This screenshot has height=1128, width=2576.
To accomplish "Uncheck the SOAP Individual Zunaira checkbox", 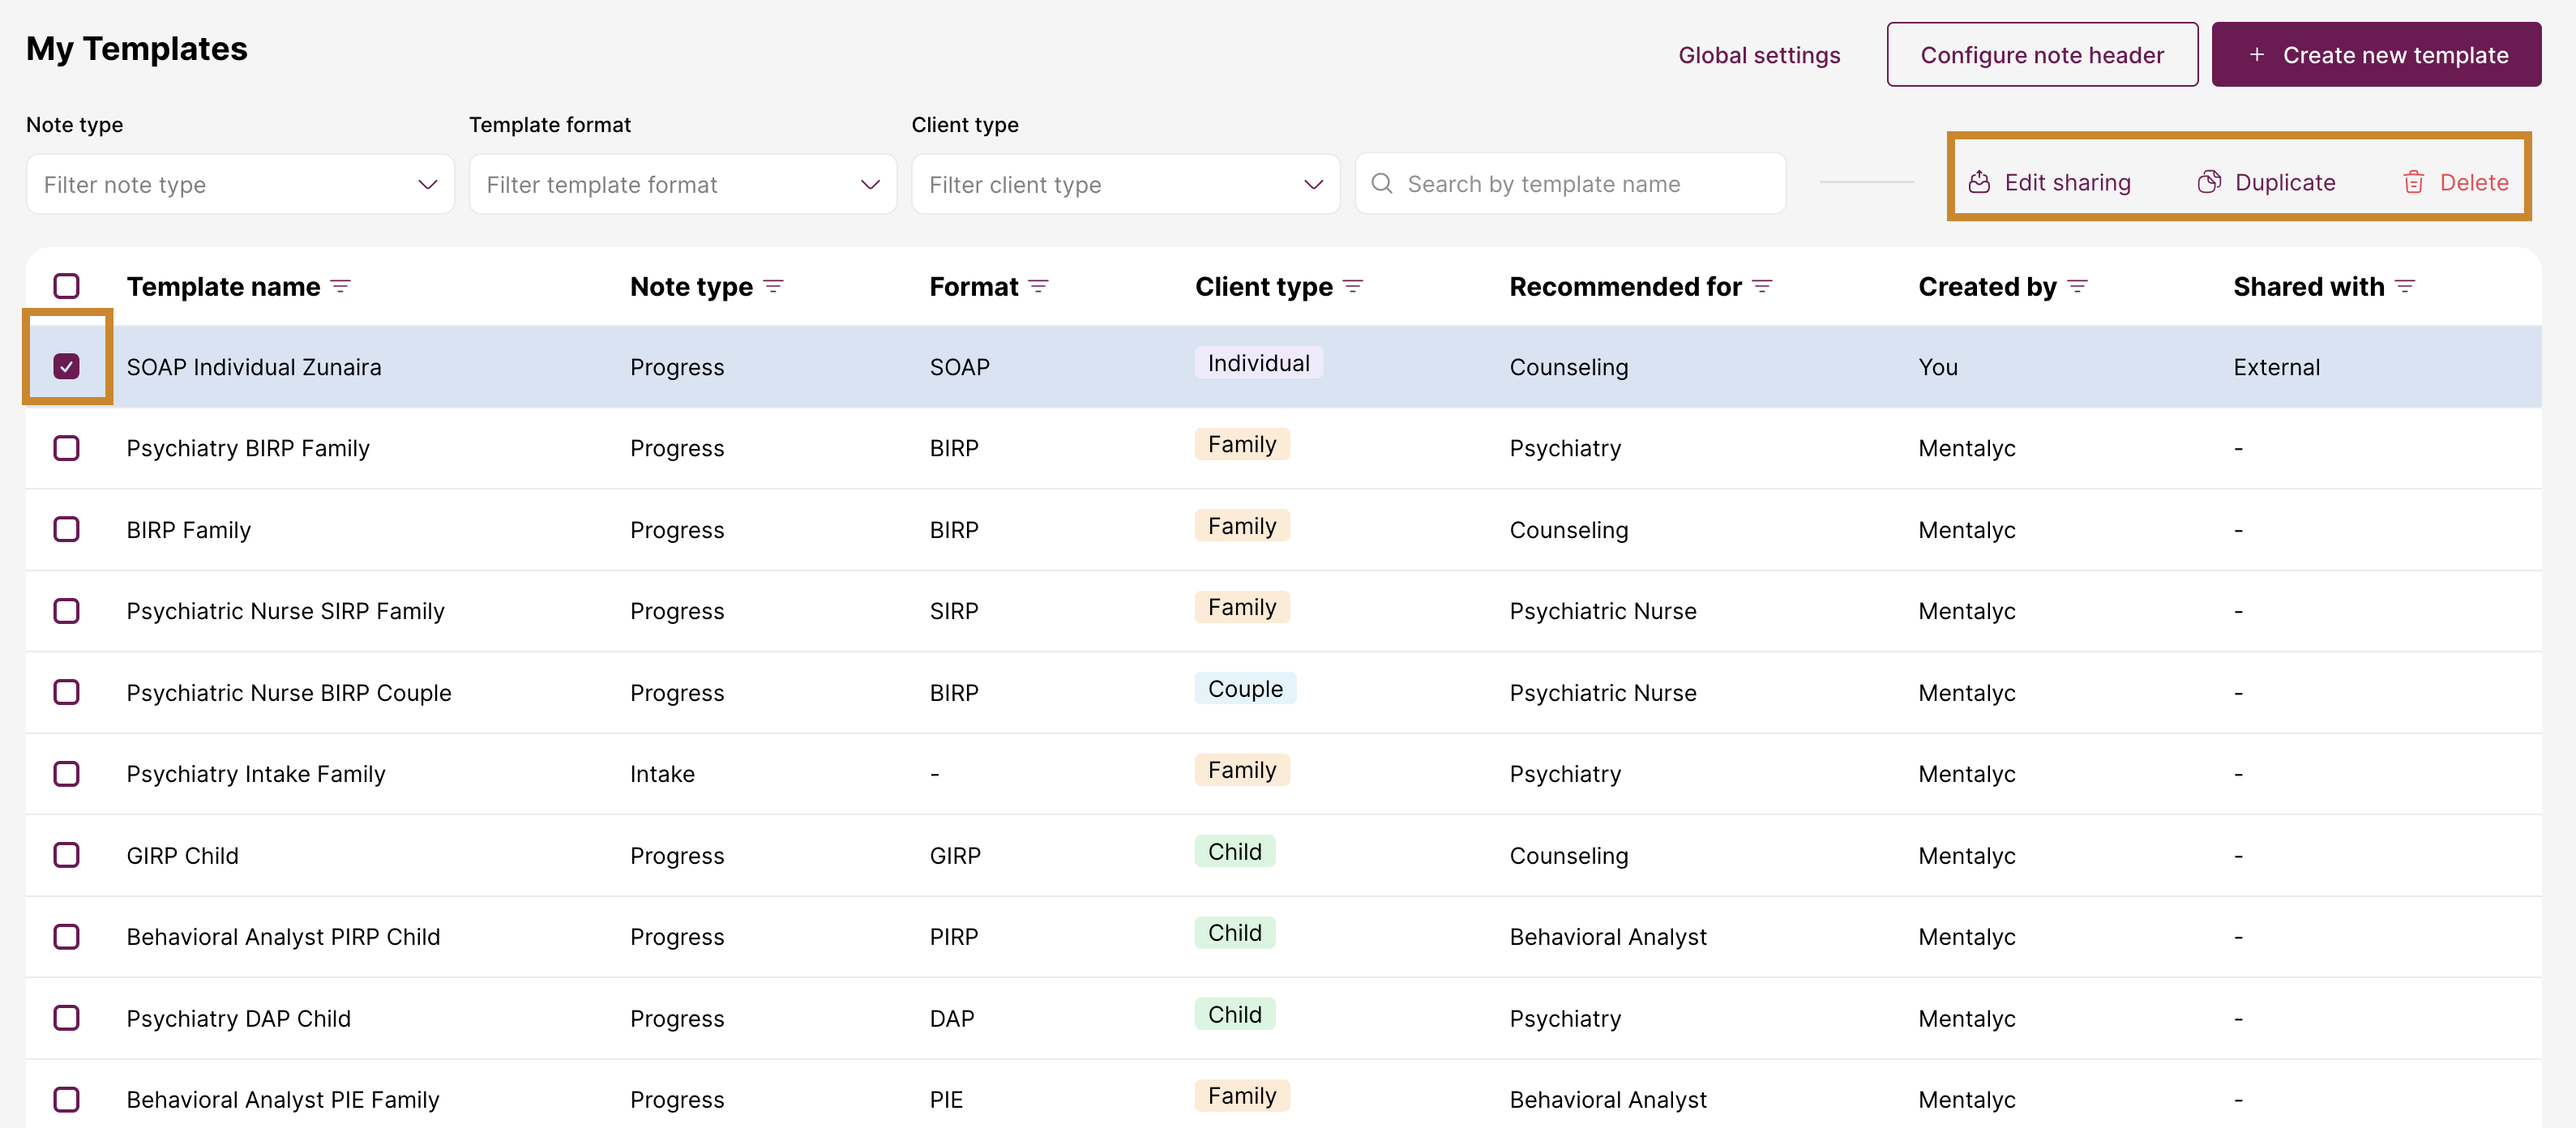I will pos(67,367).
